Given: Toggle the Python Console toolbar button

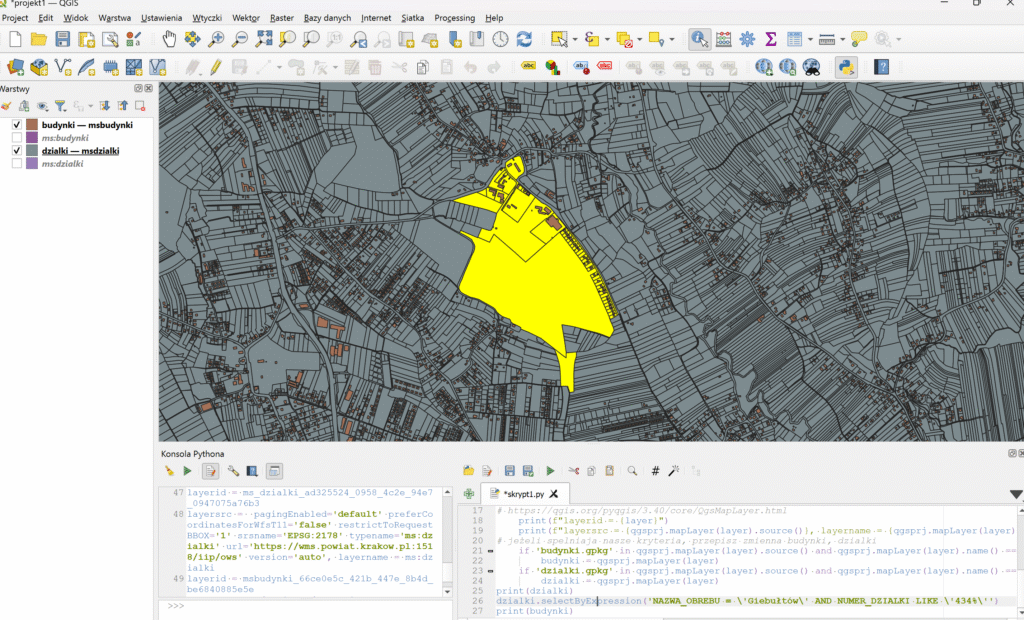Looking at the screenshot, I should tap(845, 67).
